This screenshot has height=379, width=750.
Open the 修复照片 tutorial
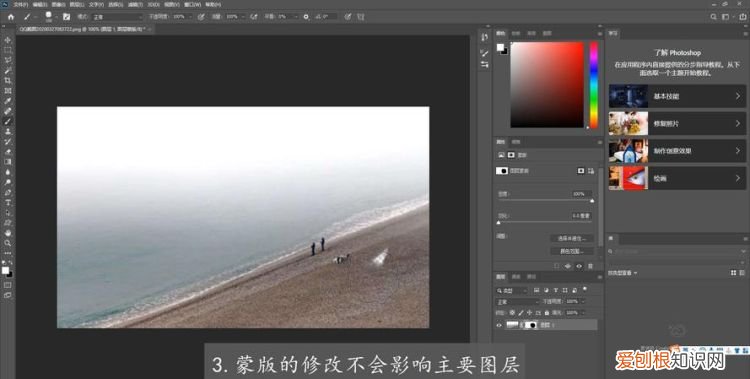pyautogui.click(x=677, y=123)
